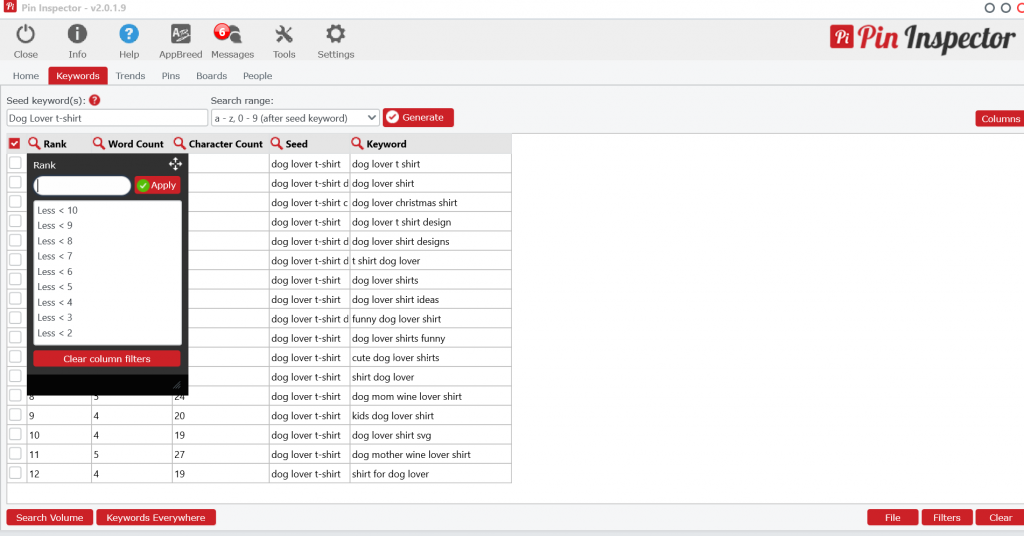Click the Clear column filters button
The width and height of the screenshot is (1024, 536).
coord(107,359)
